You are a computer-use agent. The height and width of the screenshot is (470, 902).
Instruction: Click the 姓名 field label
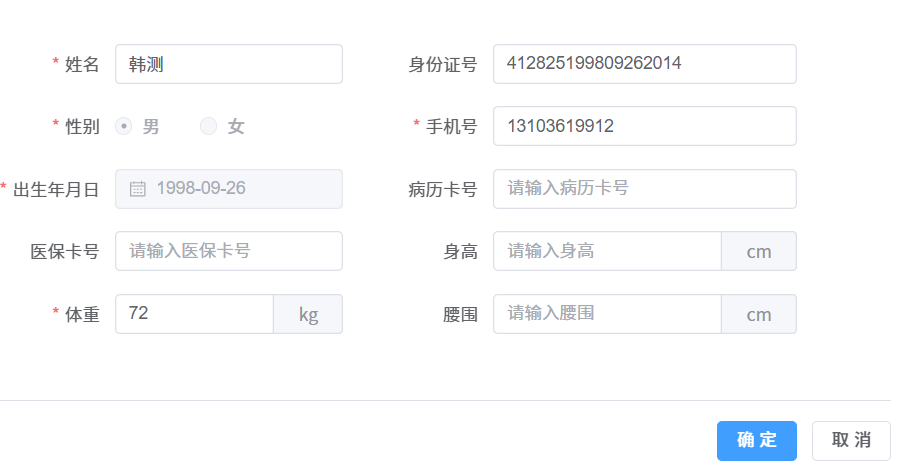(82, 64)
